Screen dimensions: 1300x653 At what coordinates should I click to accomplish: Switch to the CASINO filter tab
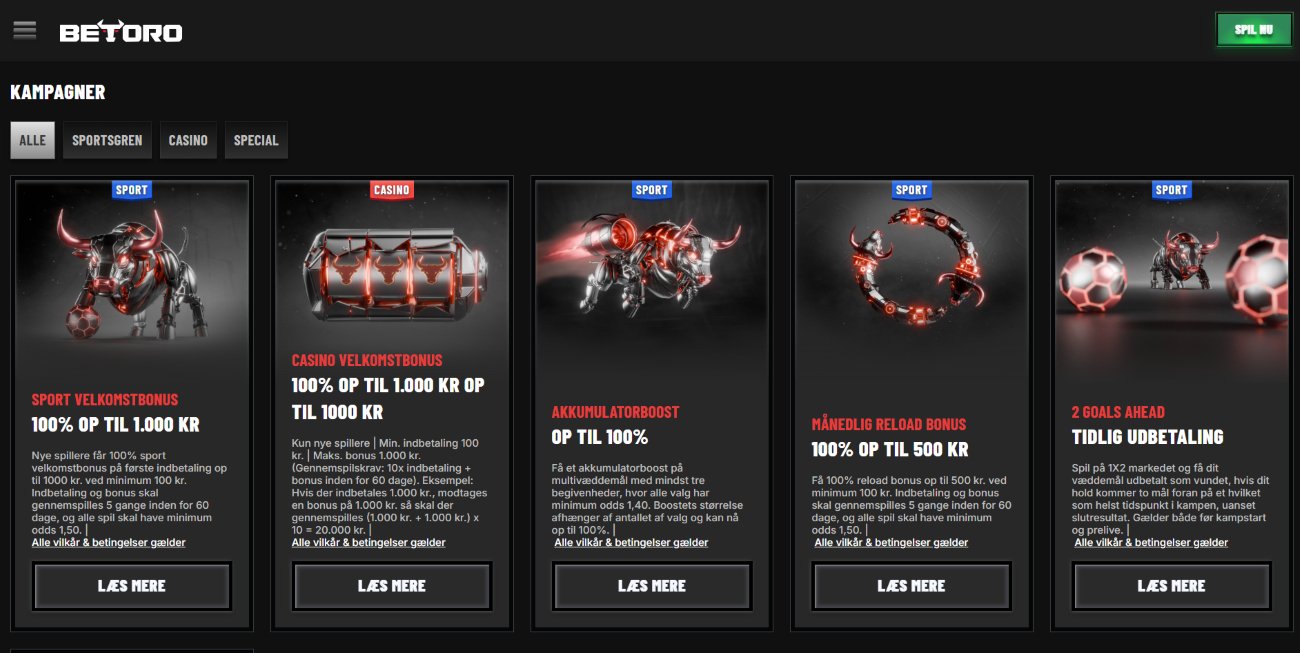[x=188, y=140]
